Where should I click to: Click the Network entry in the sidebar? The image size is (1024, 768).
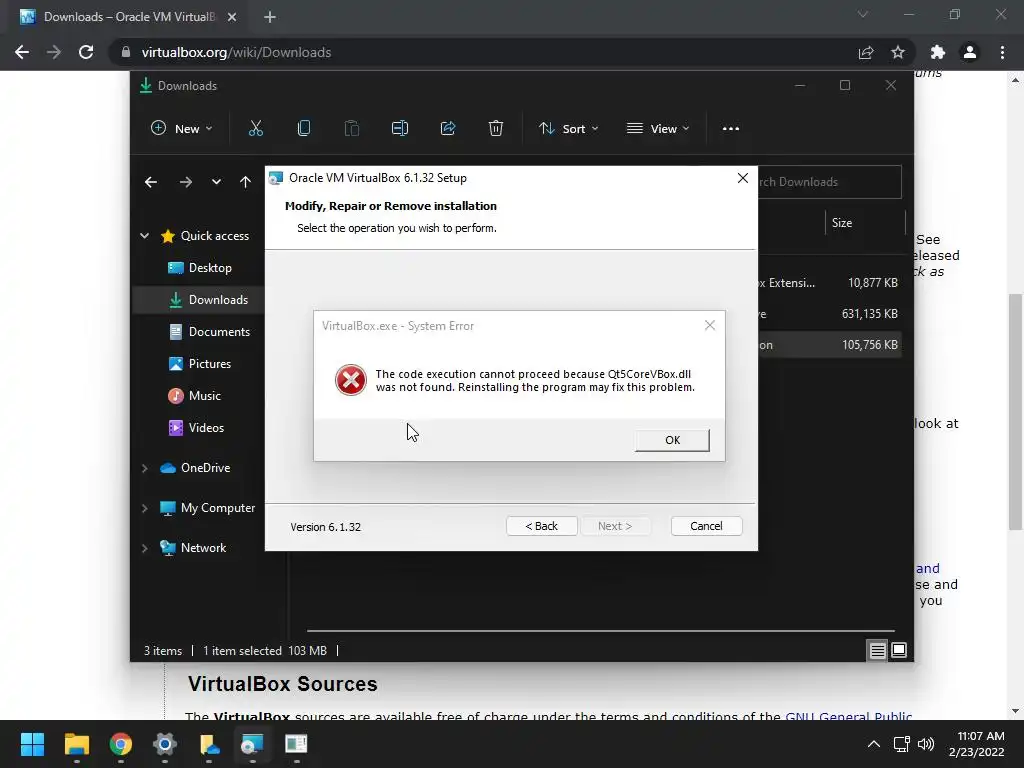(193, 548)
